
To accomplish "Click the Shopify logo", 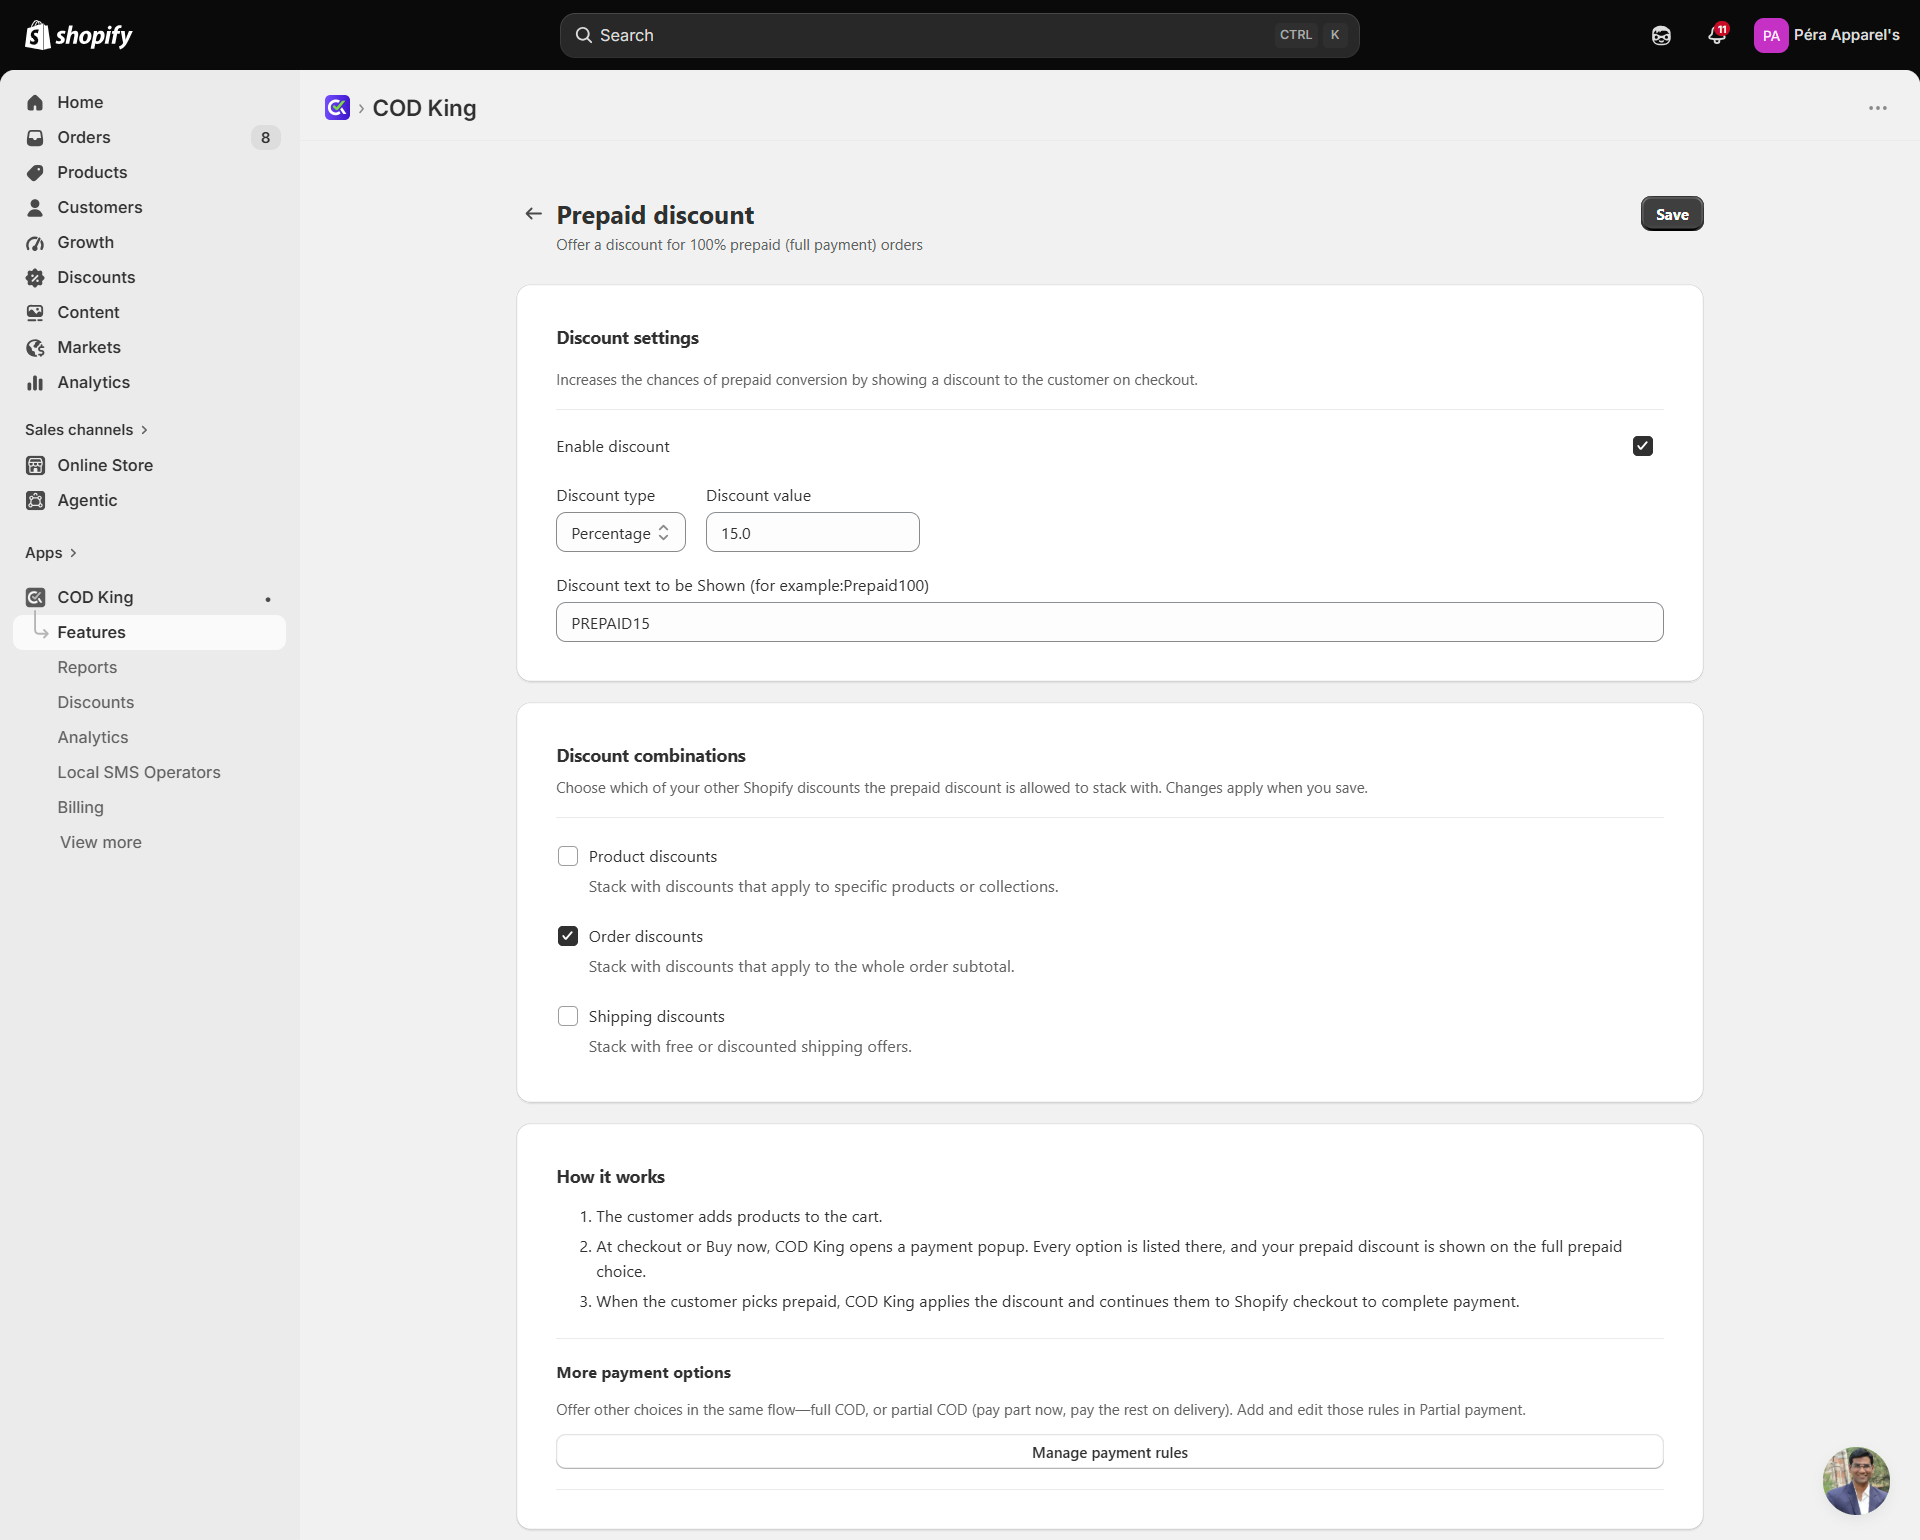I will point(78,35).
